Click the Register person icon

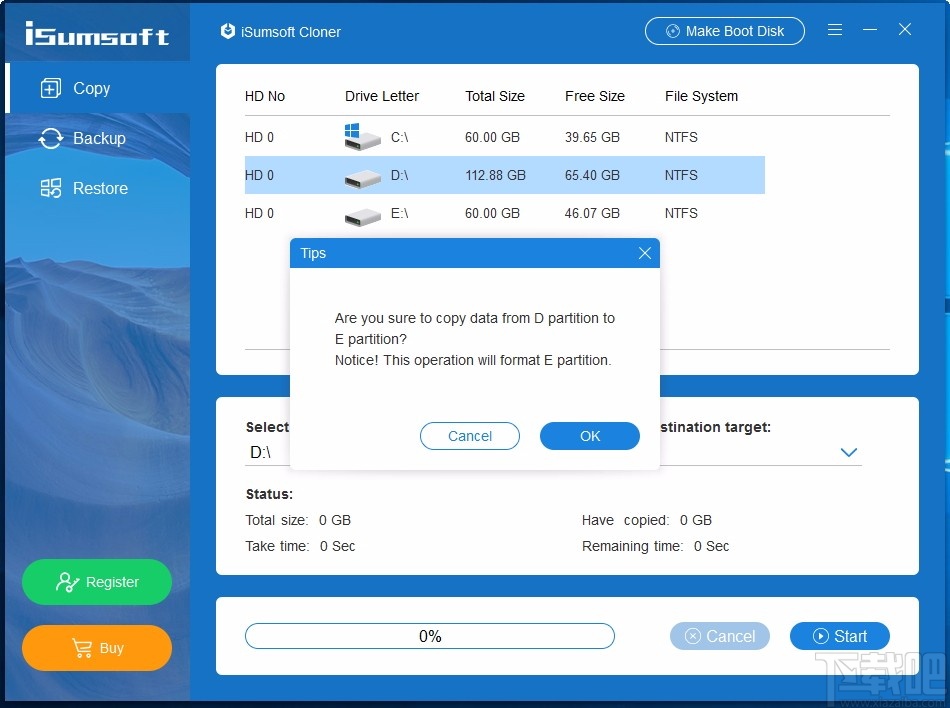point(67,582)
